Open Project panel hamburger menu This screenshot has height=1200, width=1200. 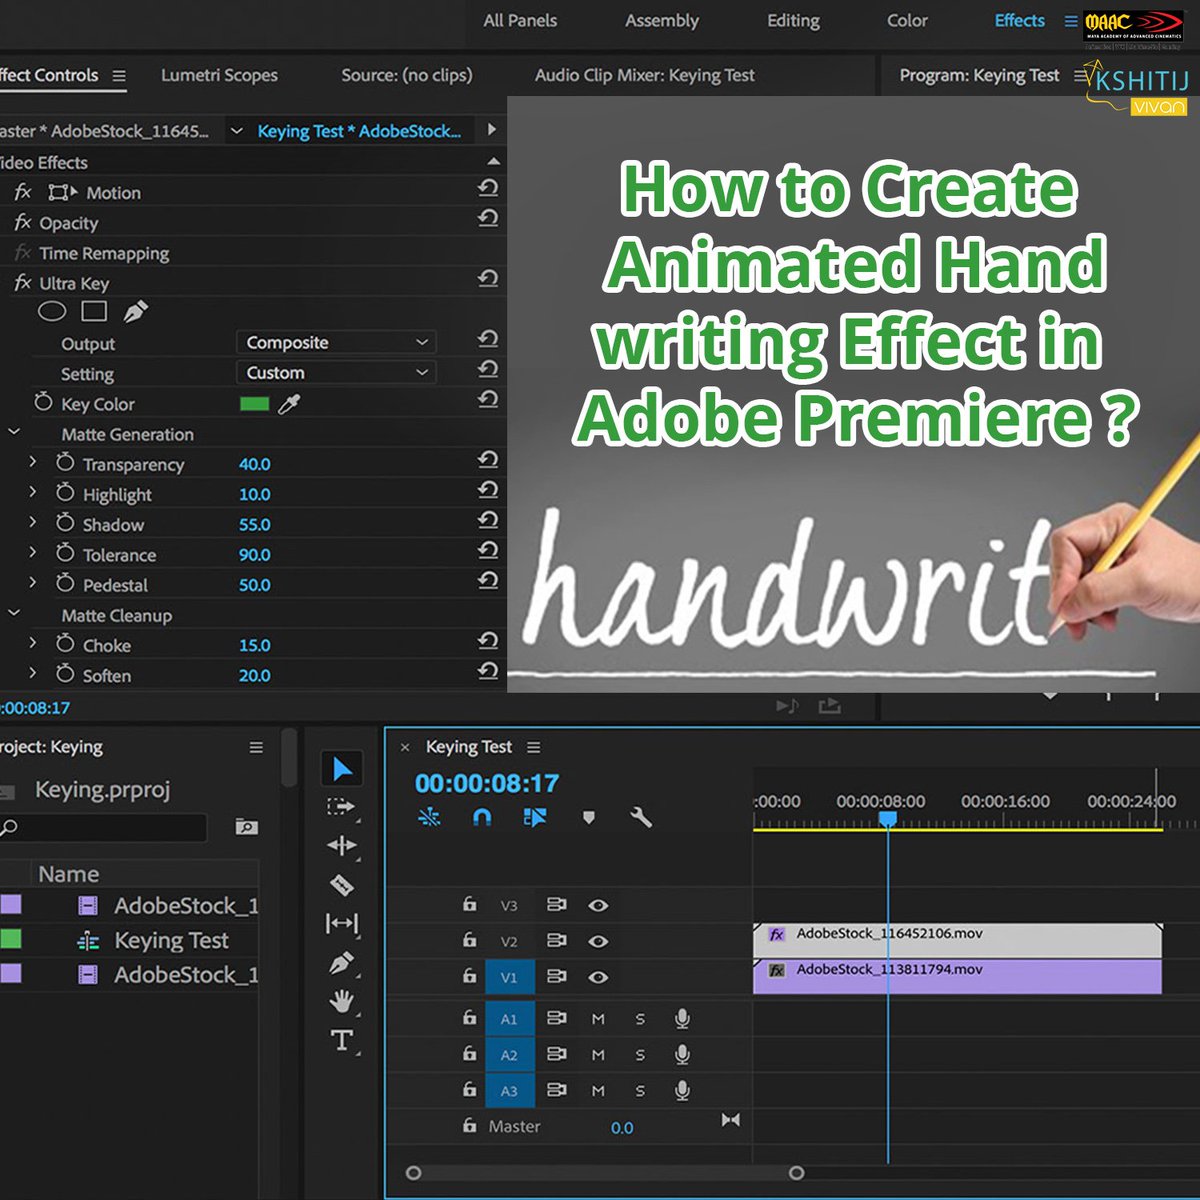click(256, 747)
